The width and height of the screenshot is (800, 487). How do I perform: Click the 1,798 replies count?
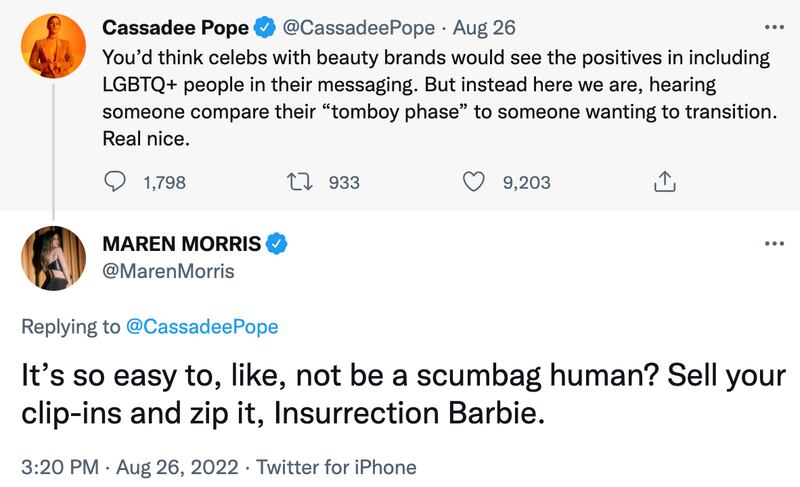coord(165,182)
